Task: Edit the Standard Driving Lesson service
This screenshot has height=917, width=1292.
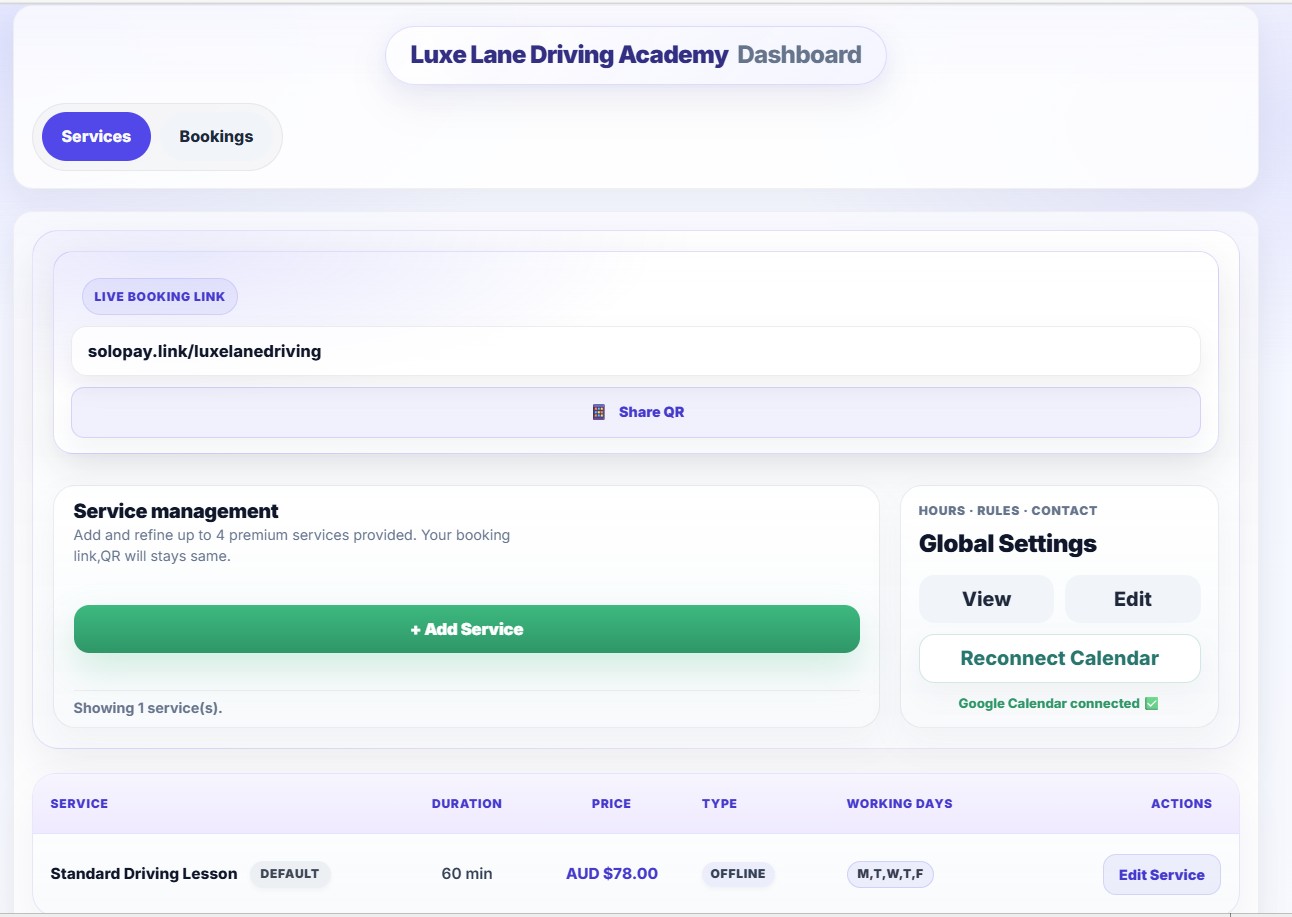Action: pos(1161,874)
